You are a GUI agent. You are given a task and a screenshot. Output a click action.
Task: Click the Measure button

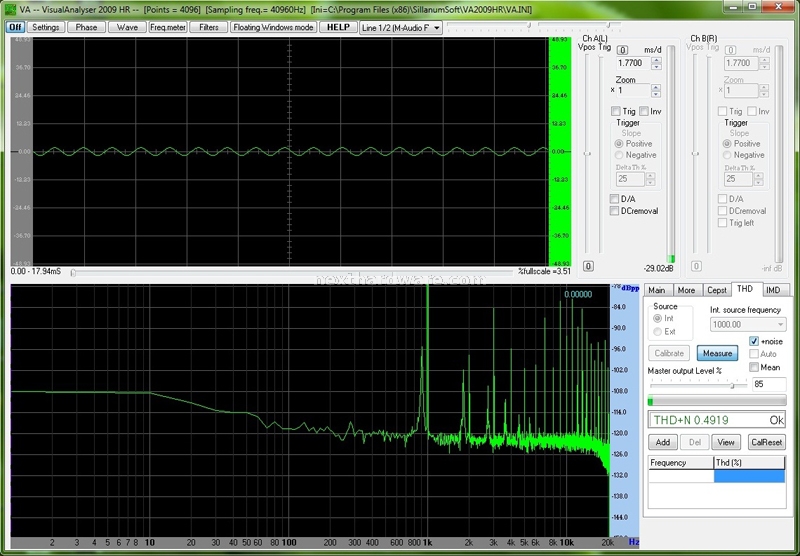click(717, 353)
